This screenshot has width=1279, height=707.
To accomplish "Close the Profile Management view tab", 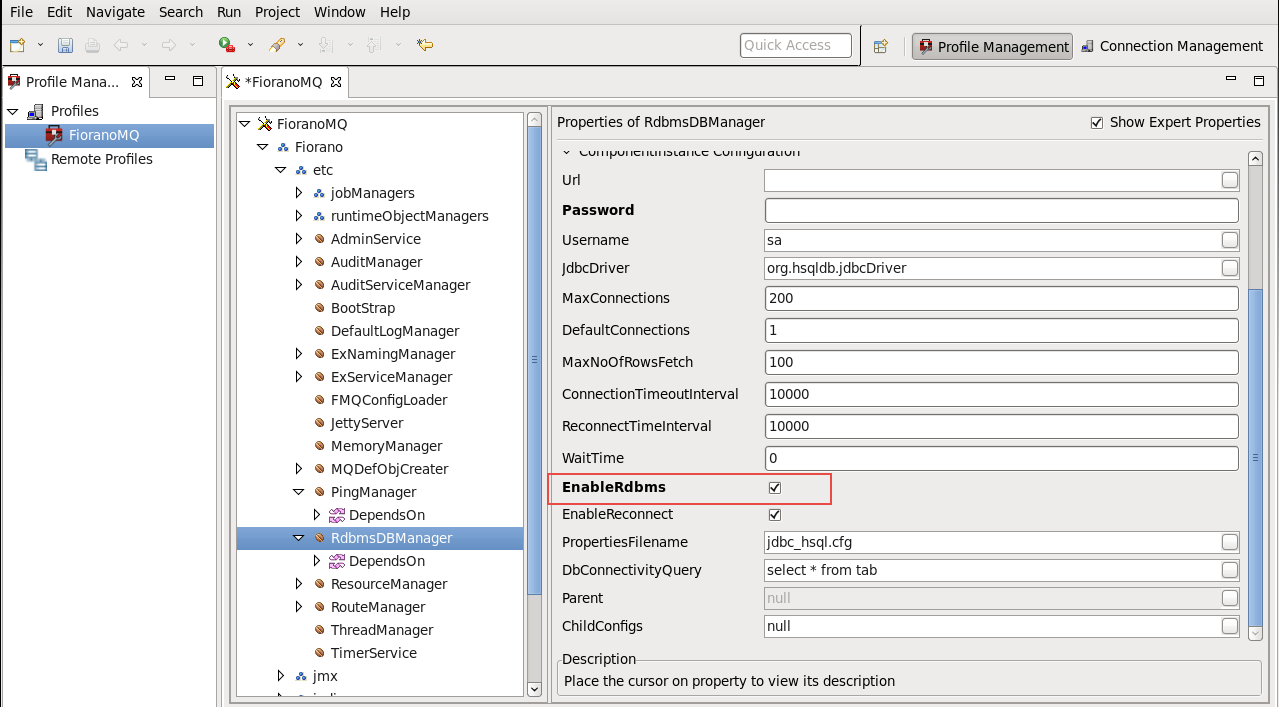I will tap(137, 82).
